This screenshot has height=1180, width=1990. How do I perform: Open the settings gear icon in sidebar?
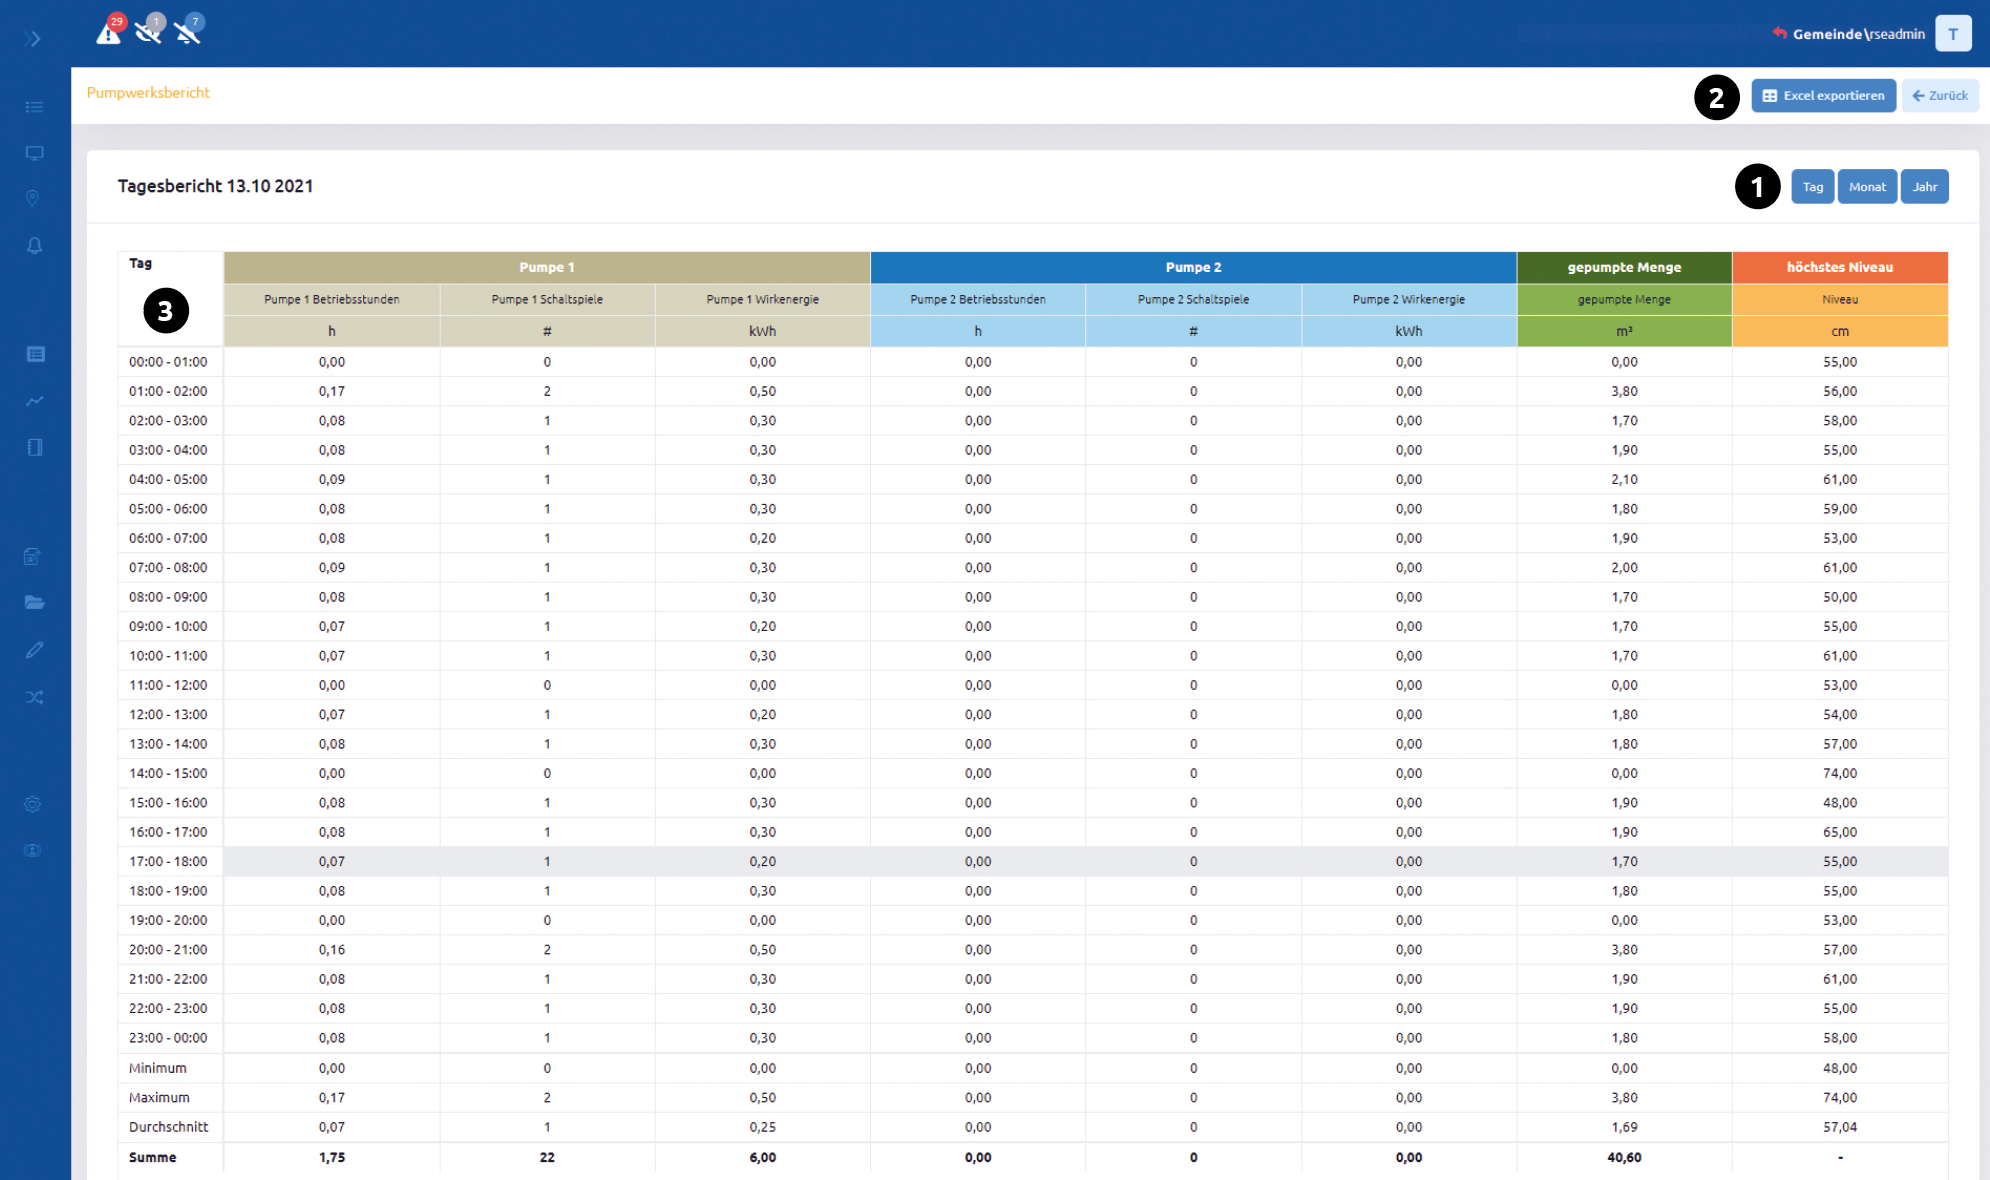tap(33, 804)
